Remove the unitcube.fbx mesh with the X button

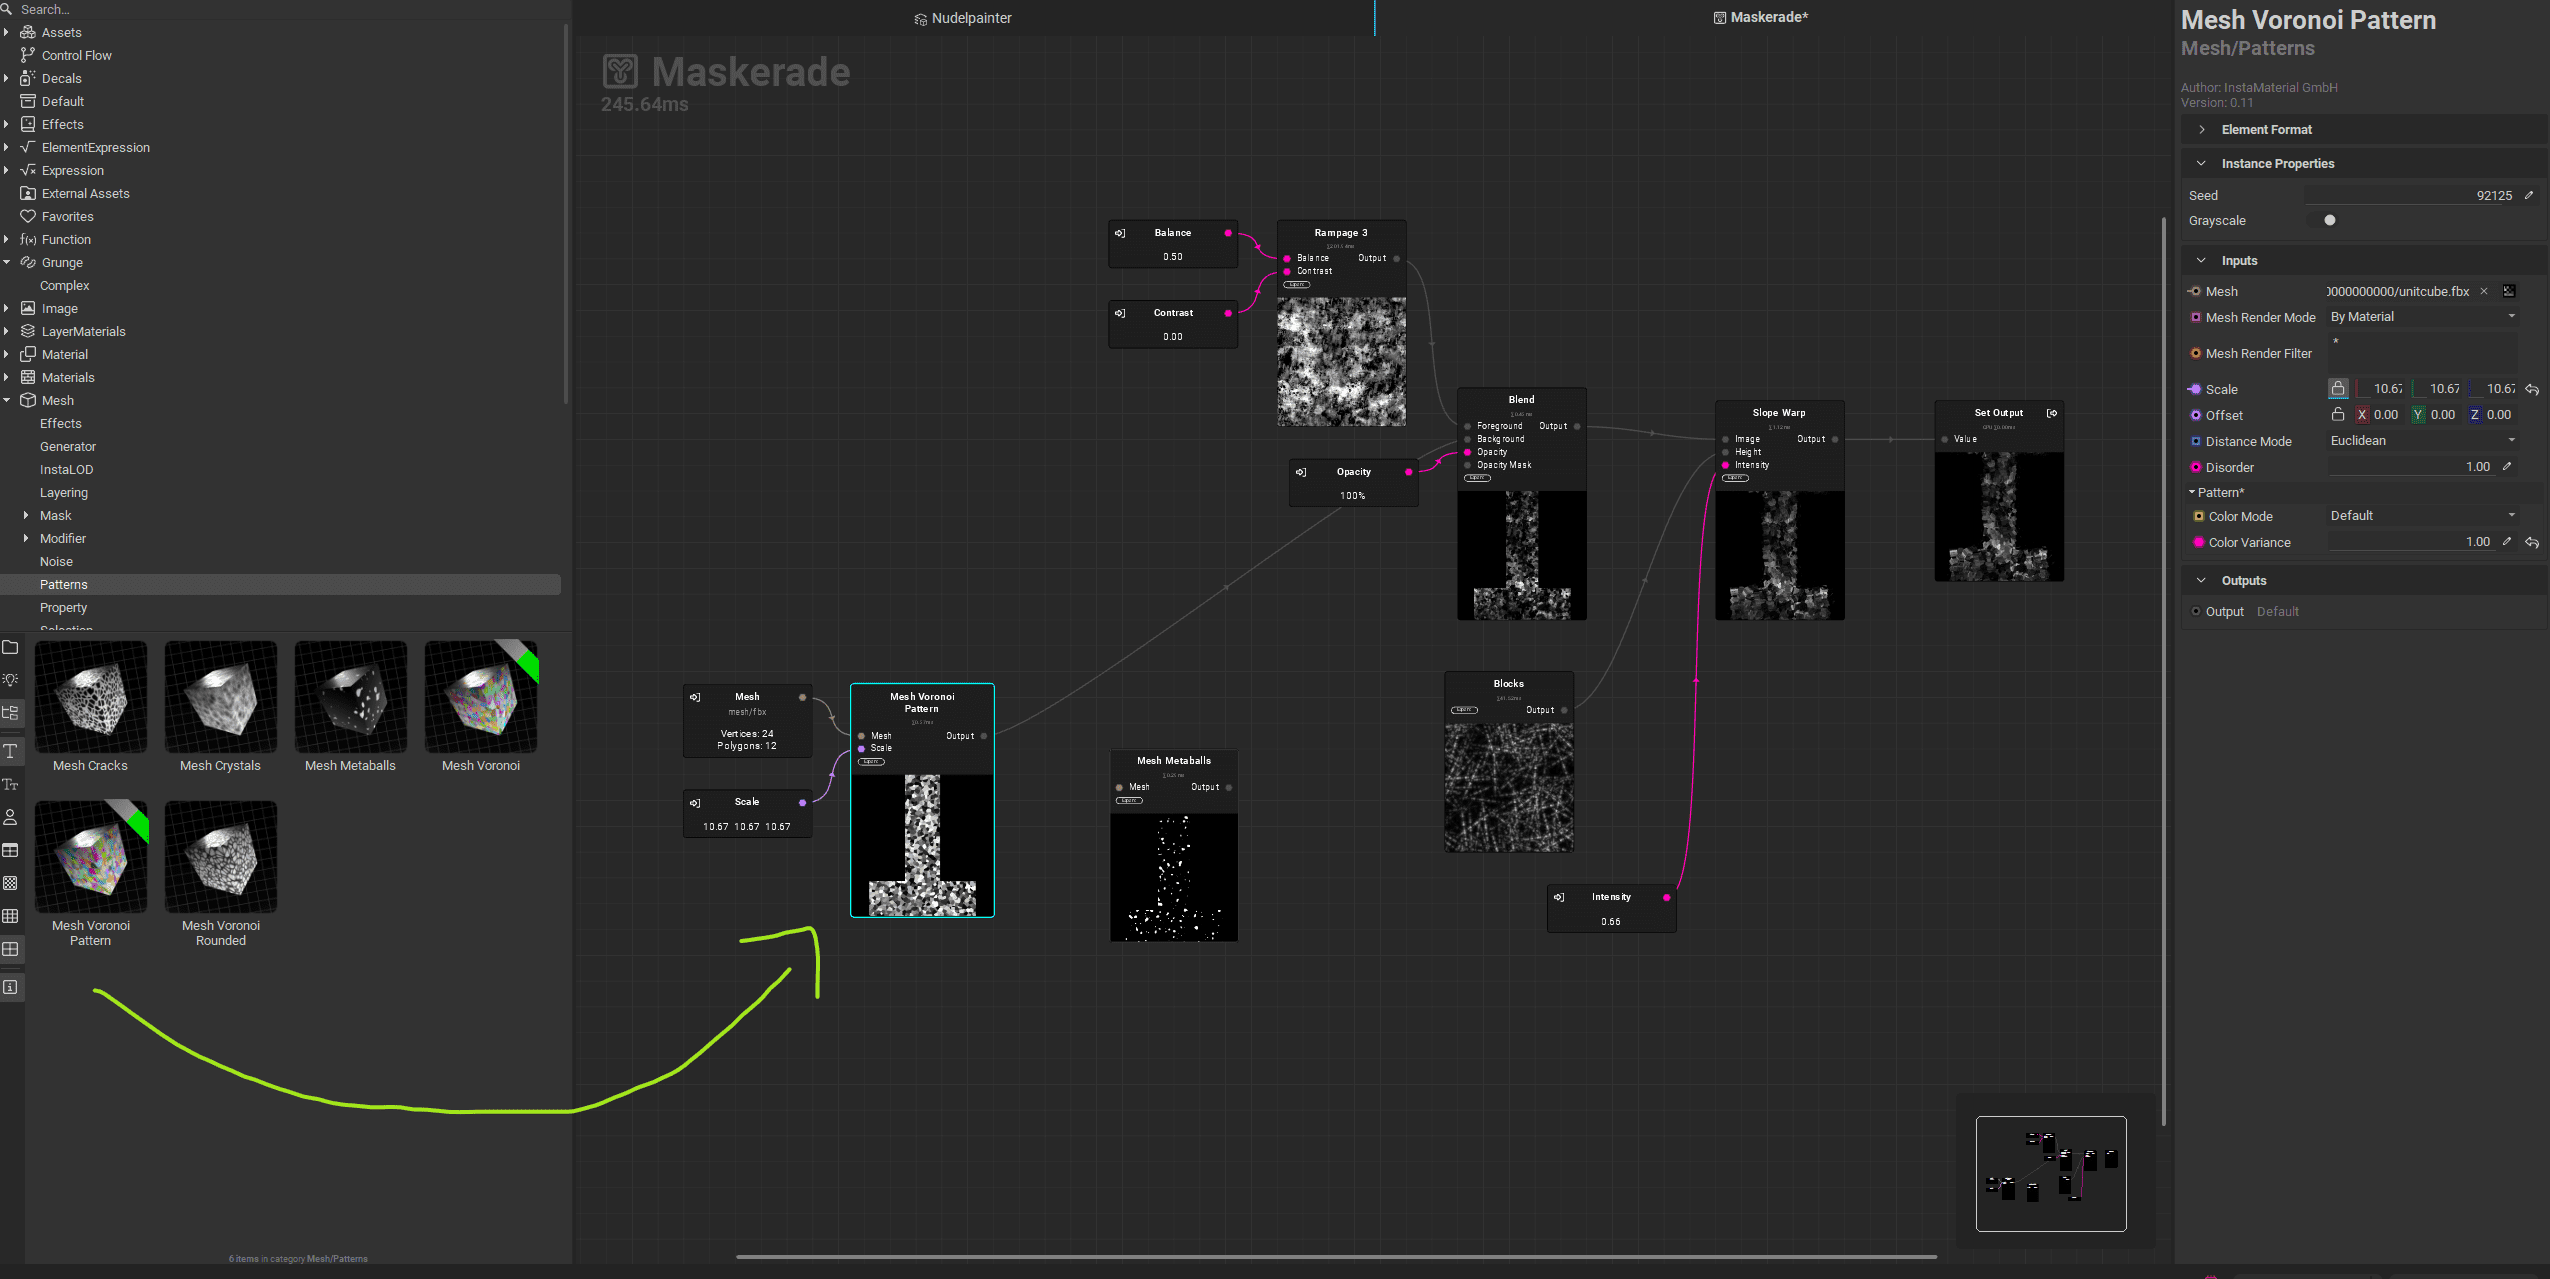coord(2484,291)
